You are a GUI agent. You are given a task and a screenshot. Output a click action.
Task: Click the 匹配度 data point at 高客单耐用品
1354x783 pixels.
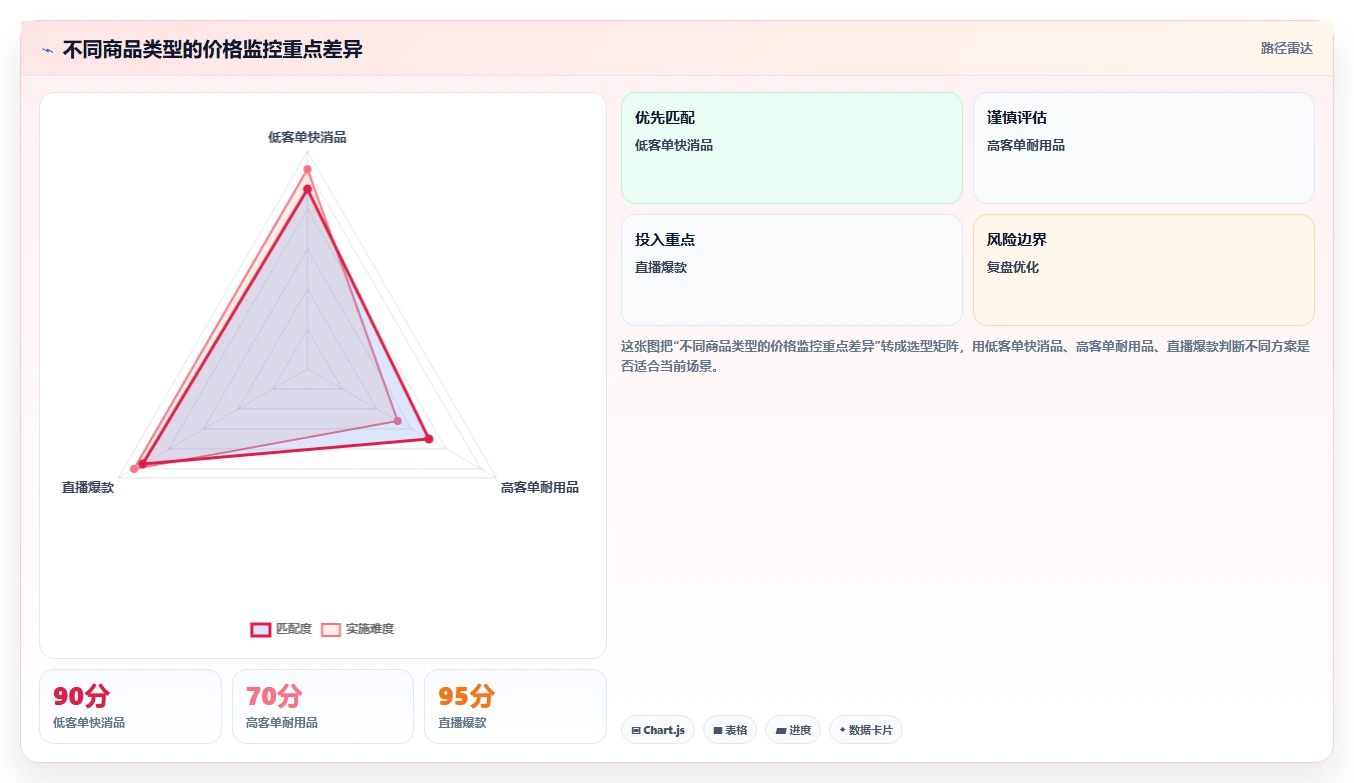coord(429,438)
